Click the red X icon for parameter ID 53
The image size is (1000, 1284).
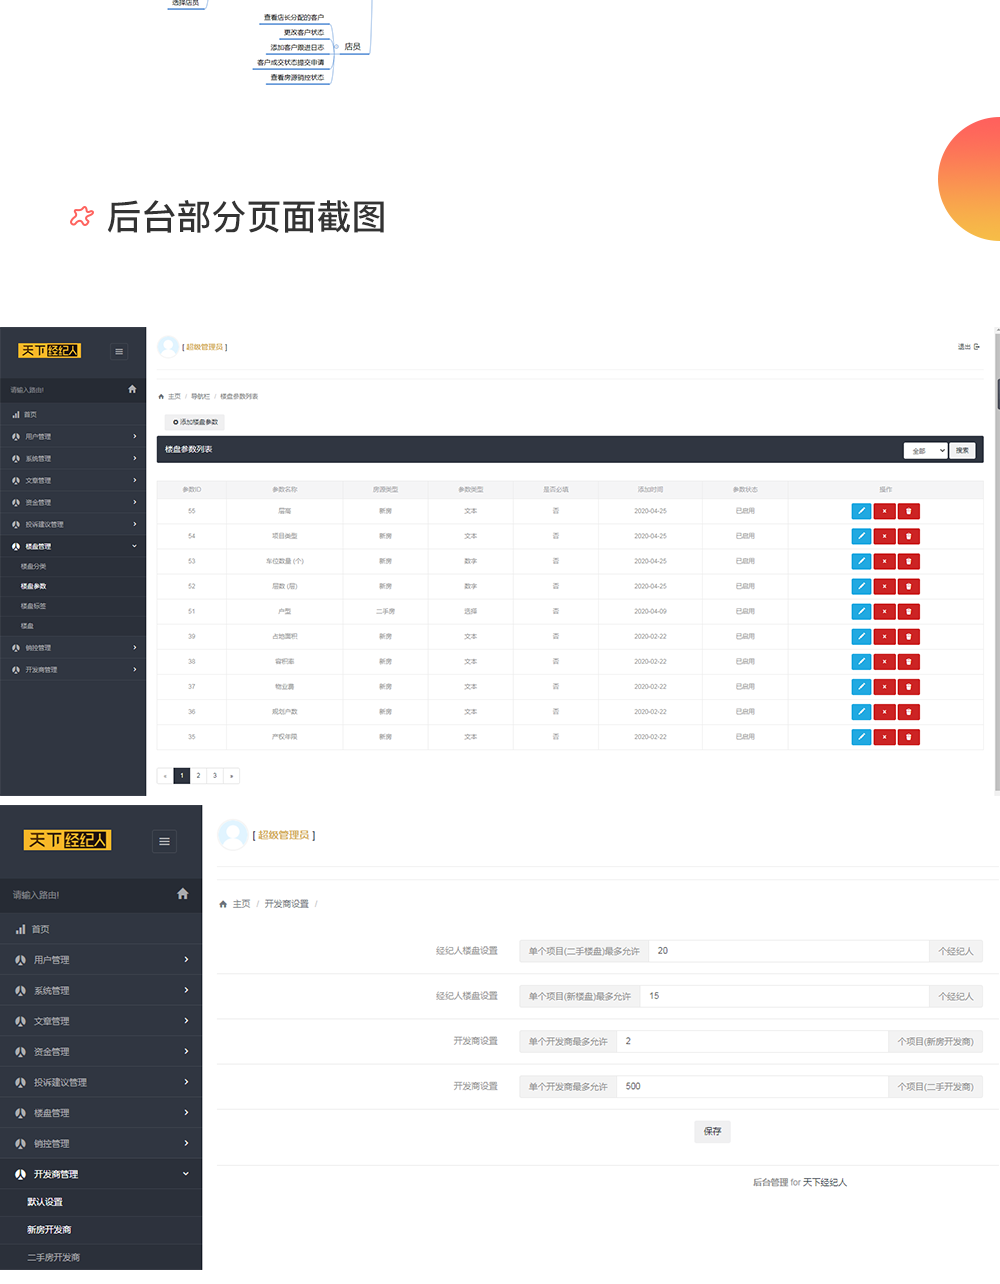click(884, 561)
